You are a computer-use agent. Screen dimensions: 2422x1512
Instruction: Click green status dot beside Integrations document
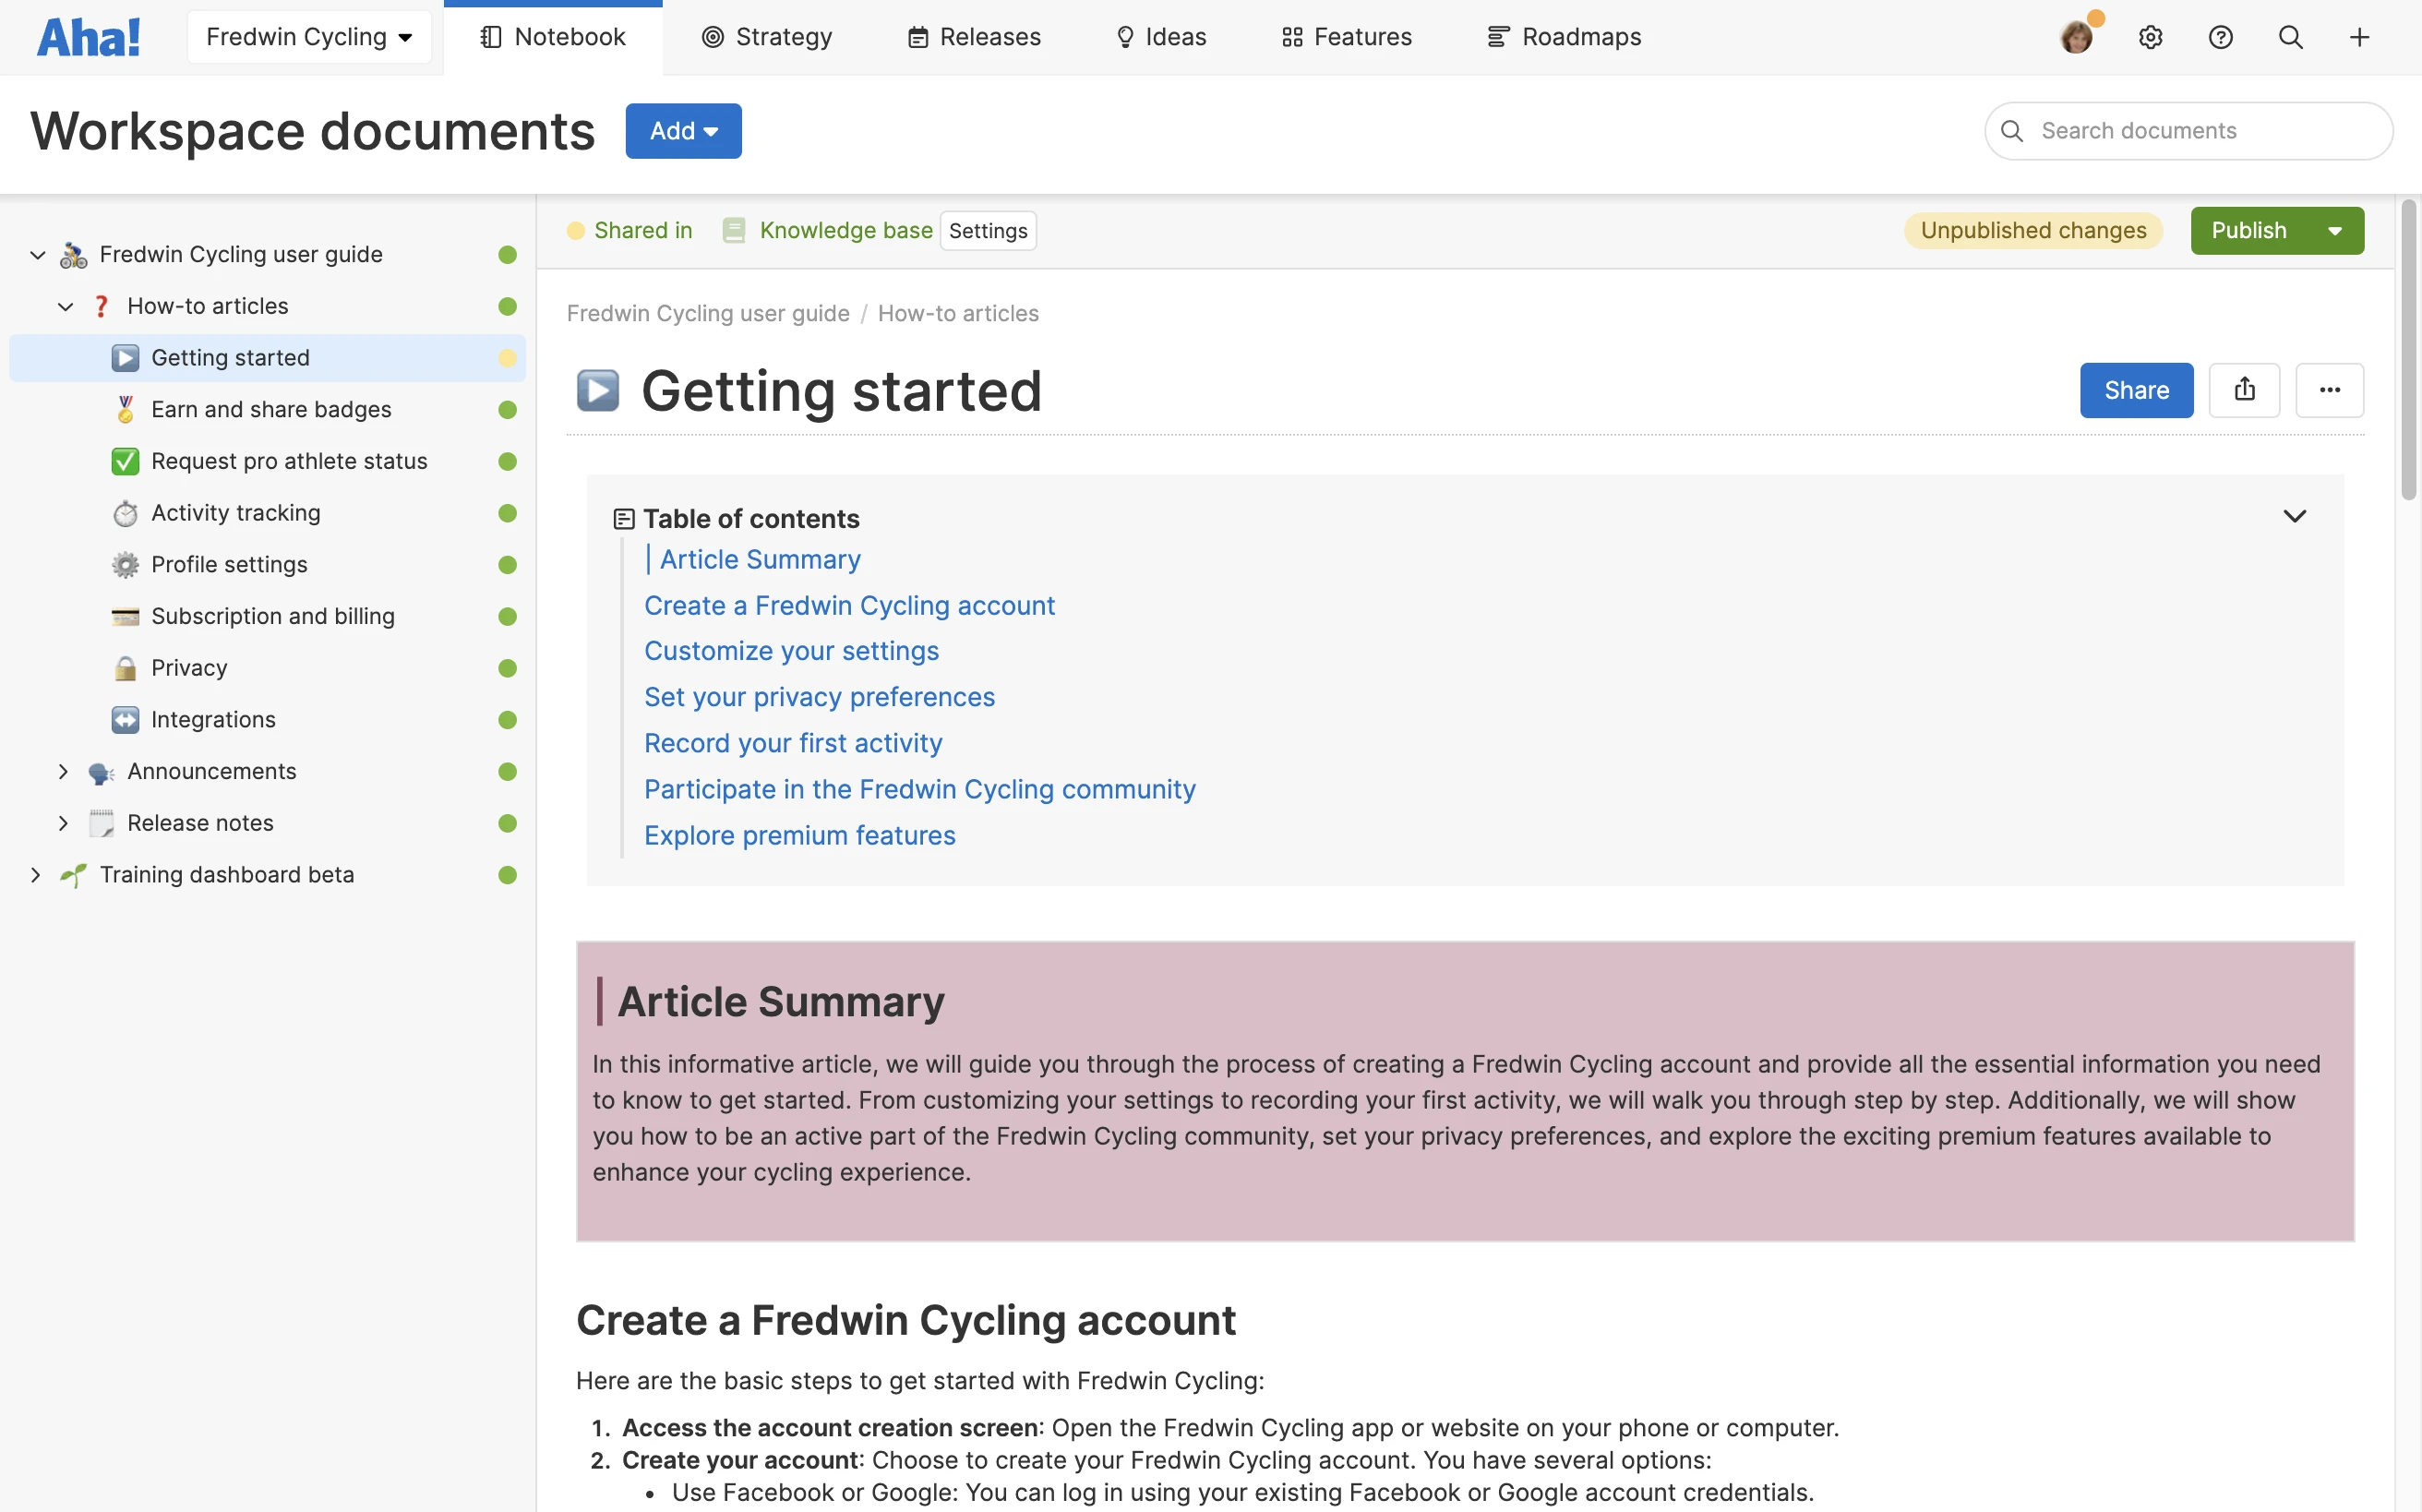507,720
